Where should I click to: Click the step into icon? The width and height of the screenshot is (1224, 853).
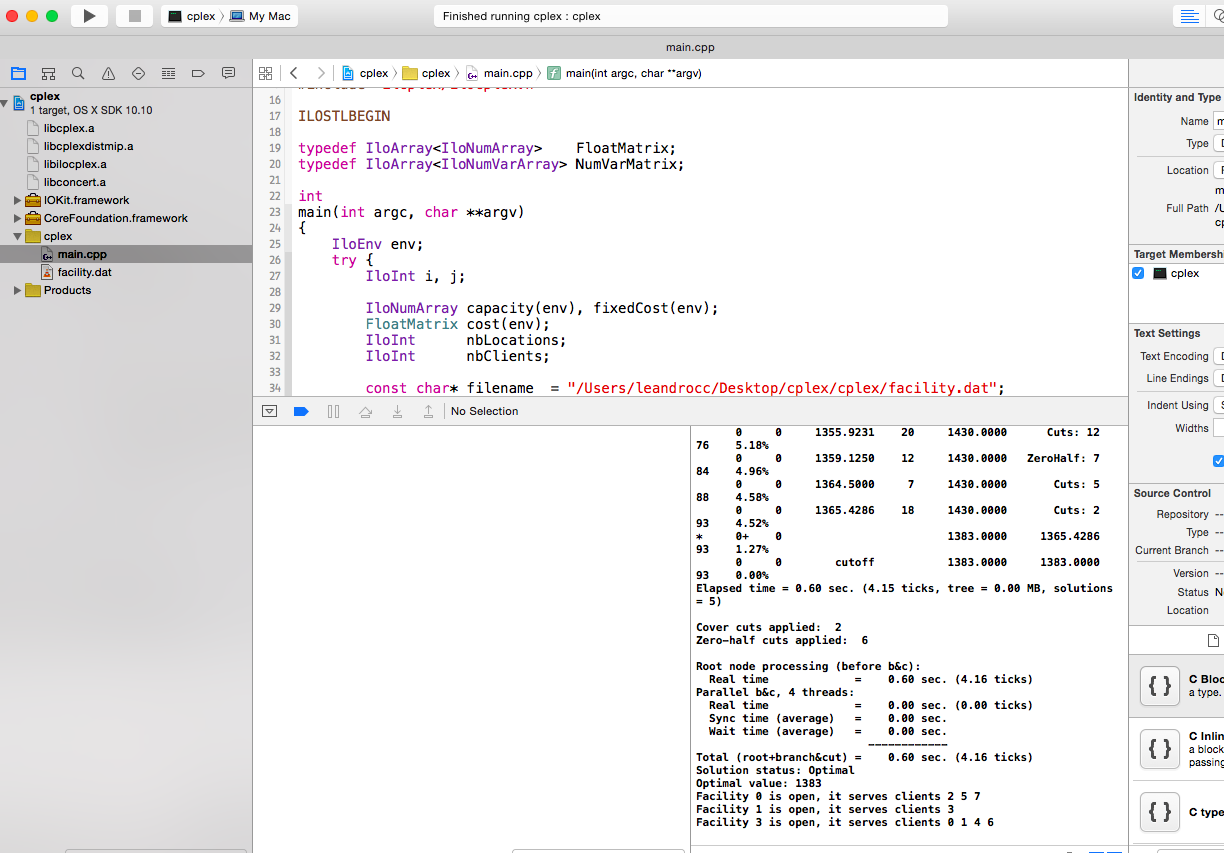397,411
